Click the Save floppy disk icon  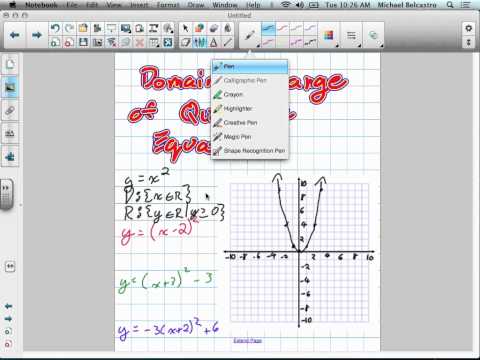83,42
